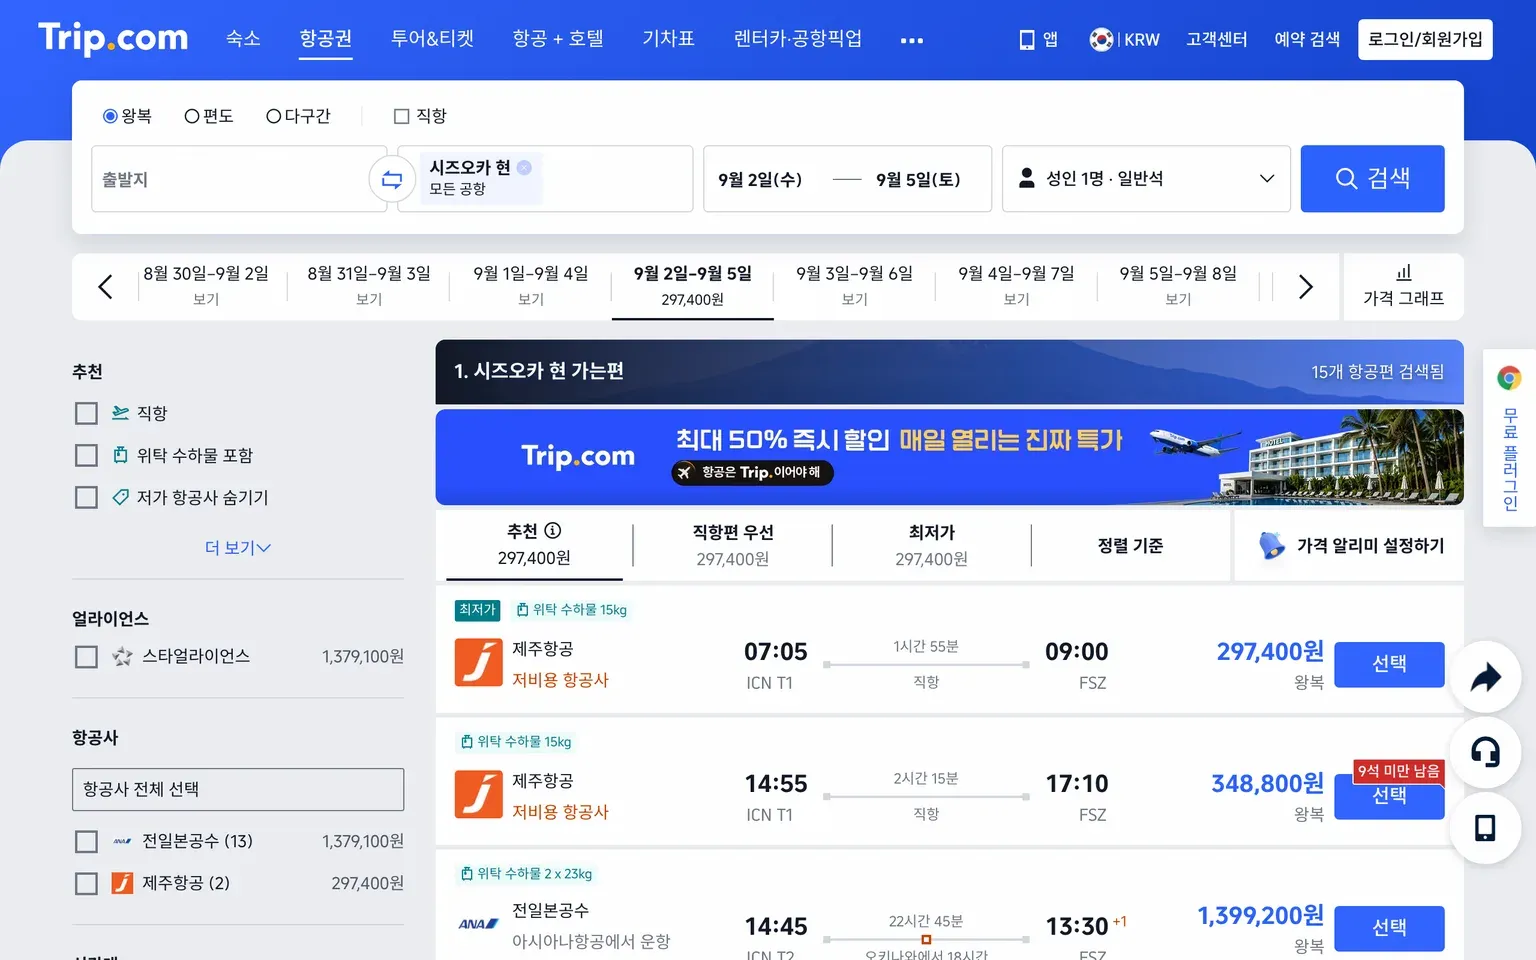The height and width of the screenshot is (960, 1536).
Task: Check 스타얼라이언스 alliance filter
Action: click(87, 657)
